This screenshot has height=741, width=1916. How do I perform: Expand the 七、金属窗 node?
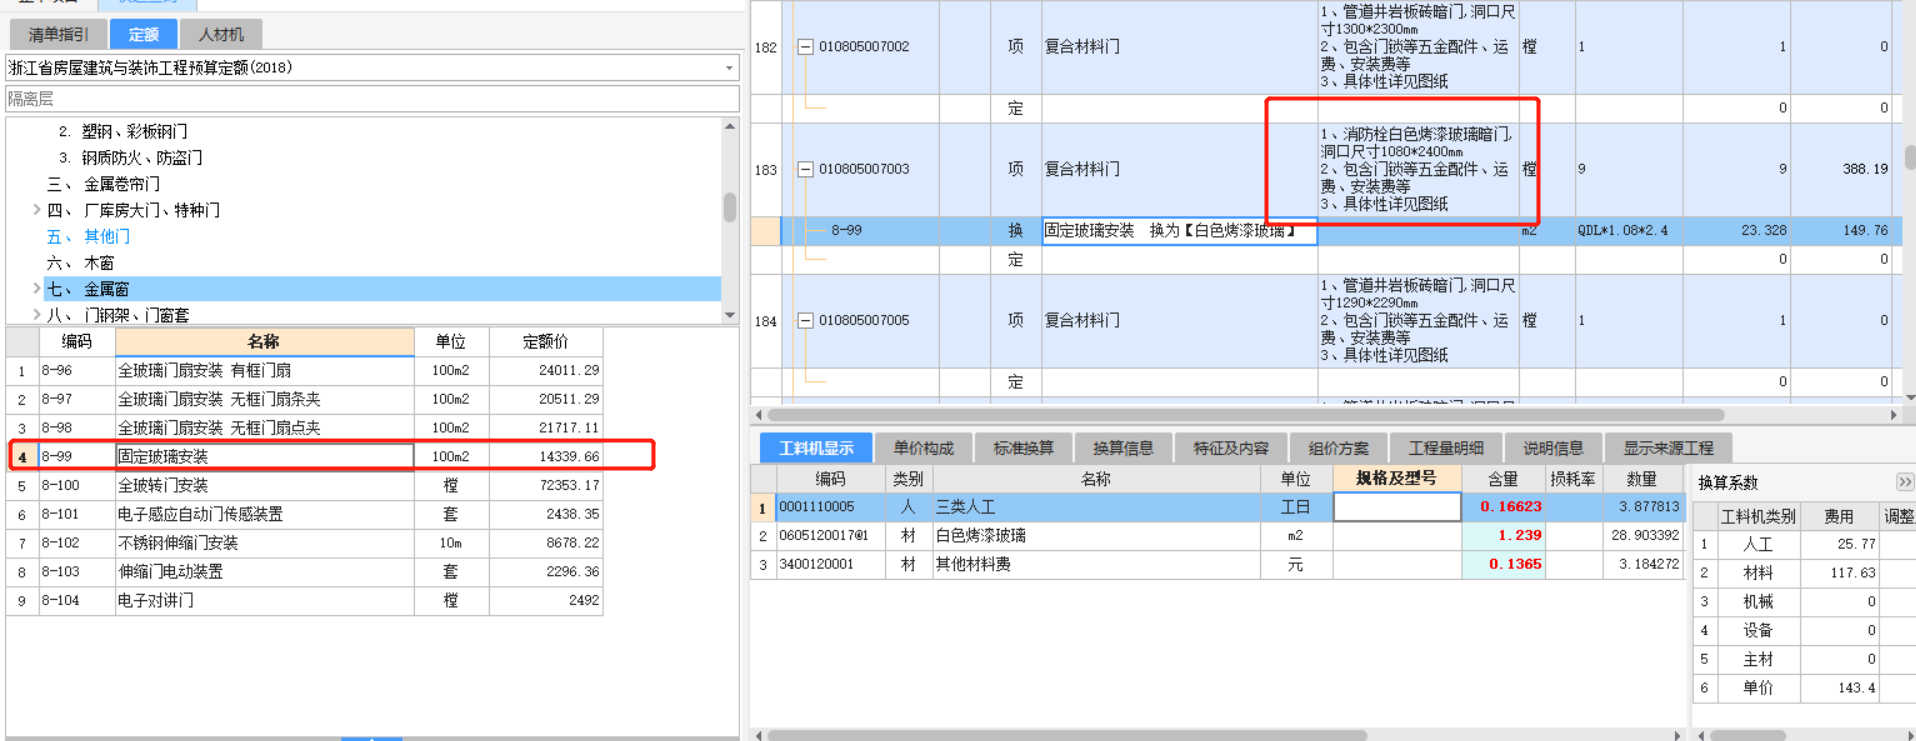point(36,289)
